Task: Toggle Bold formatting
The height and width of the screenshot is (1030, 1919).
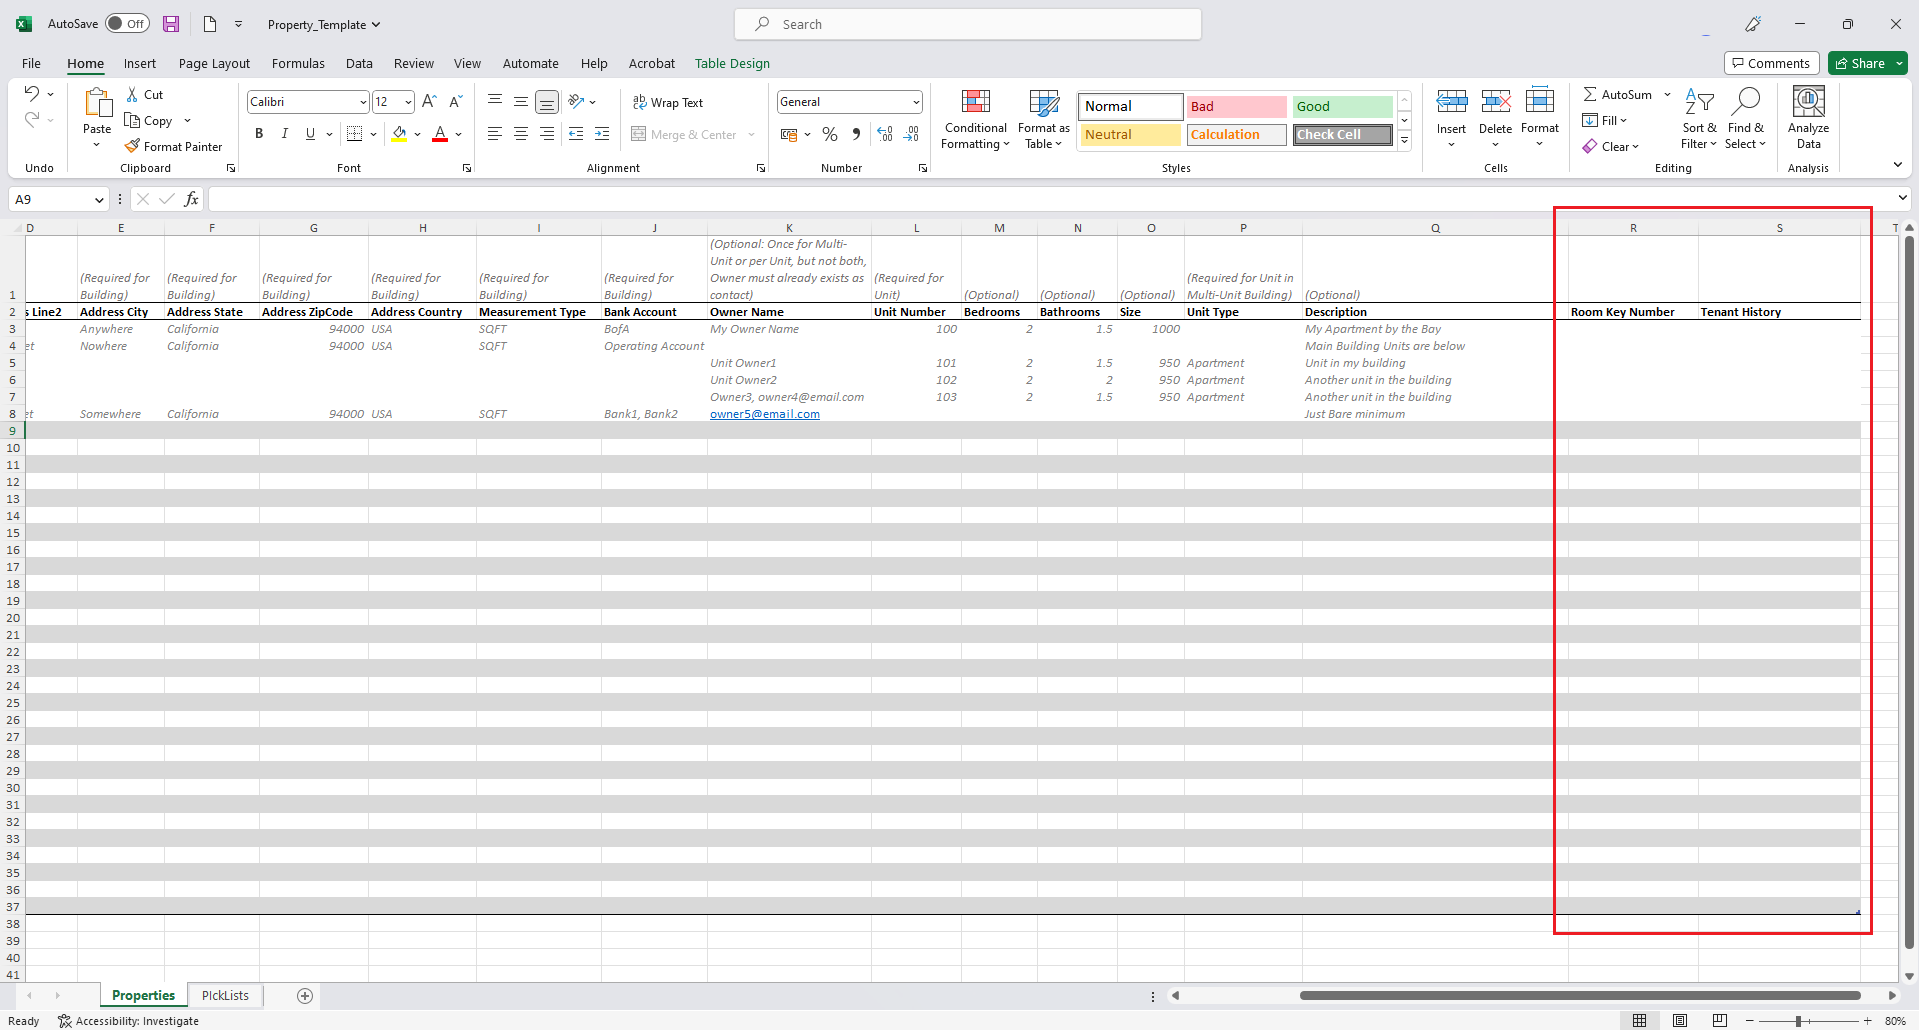Action: (x=259, y=133)
